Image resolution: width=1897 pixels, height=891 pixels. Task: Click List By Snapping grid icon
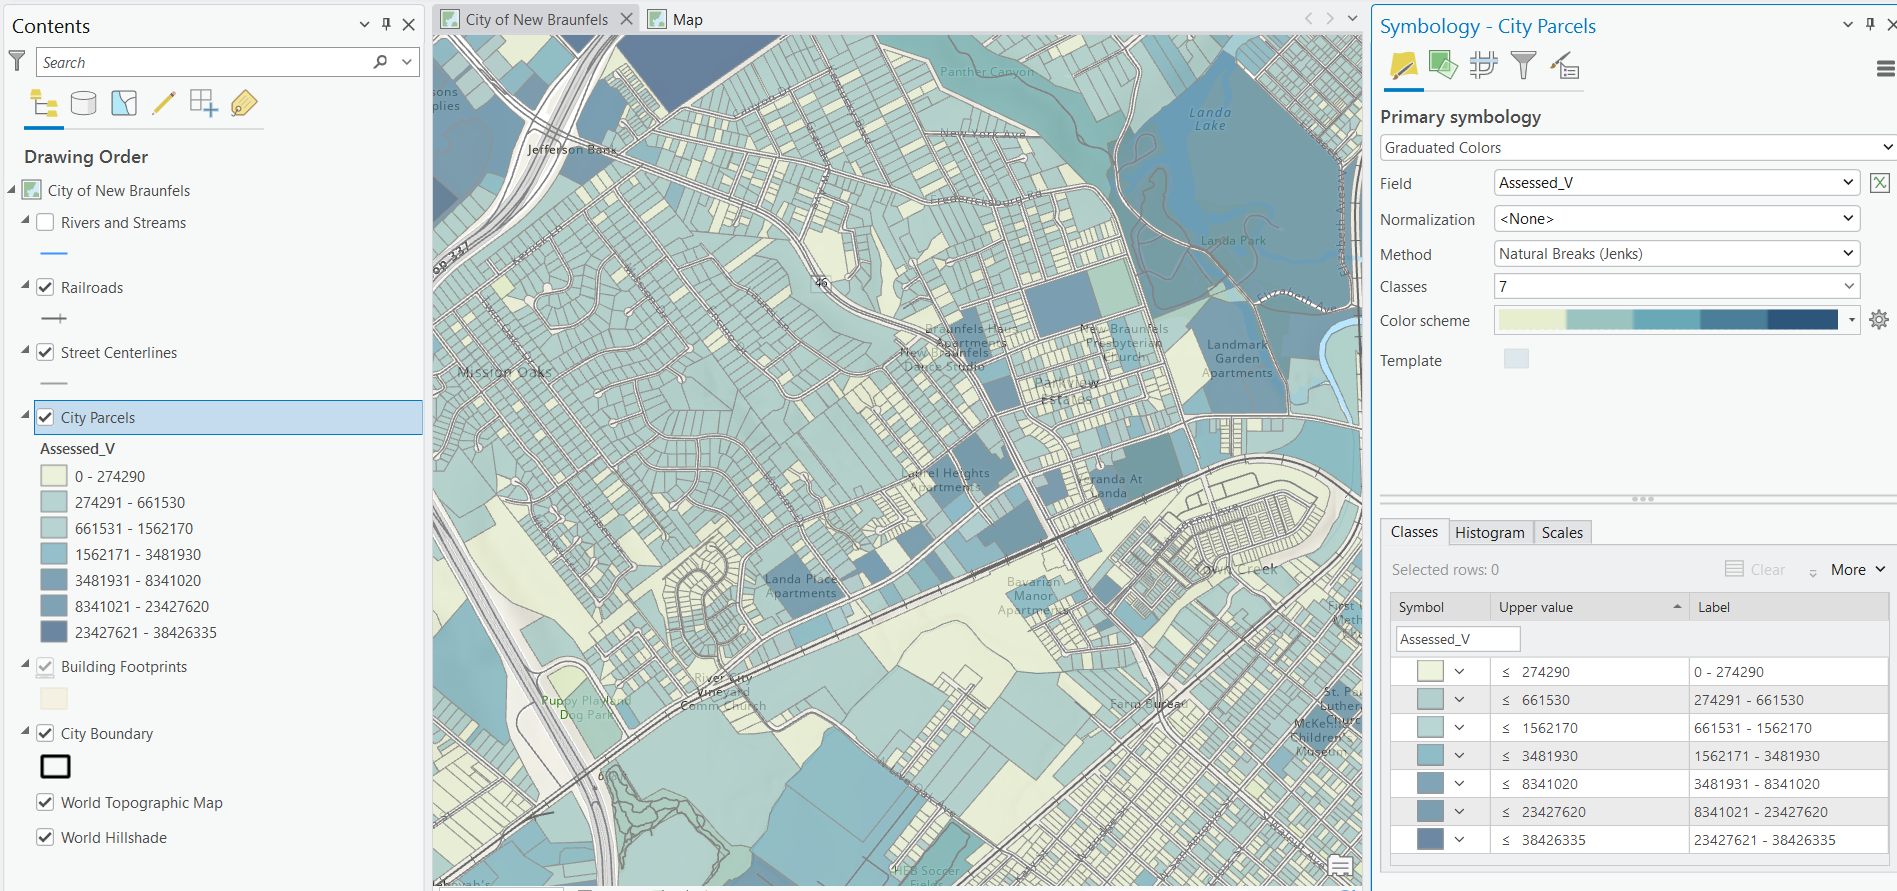coord(204,103)
